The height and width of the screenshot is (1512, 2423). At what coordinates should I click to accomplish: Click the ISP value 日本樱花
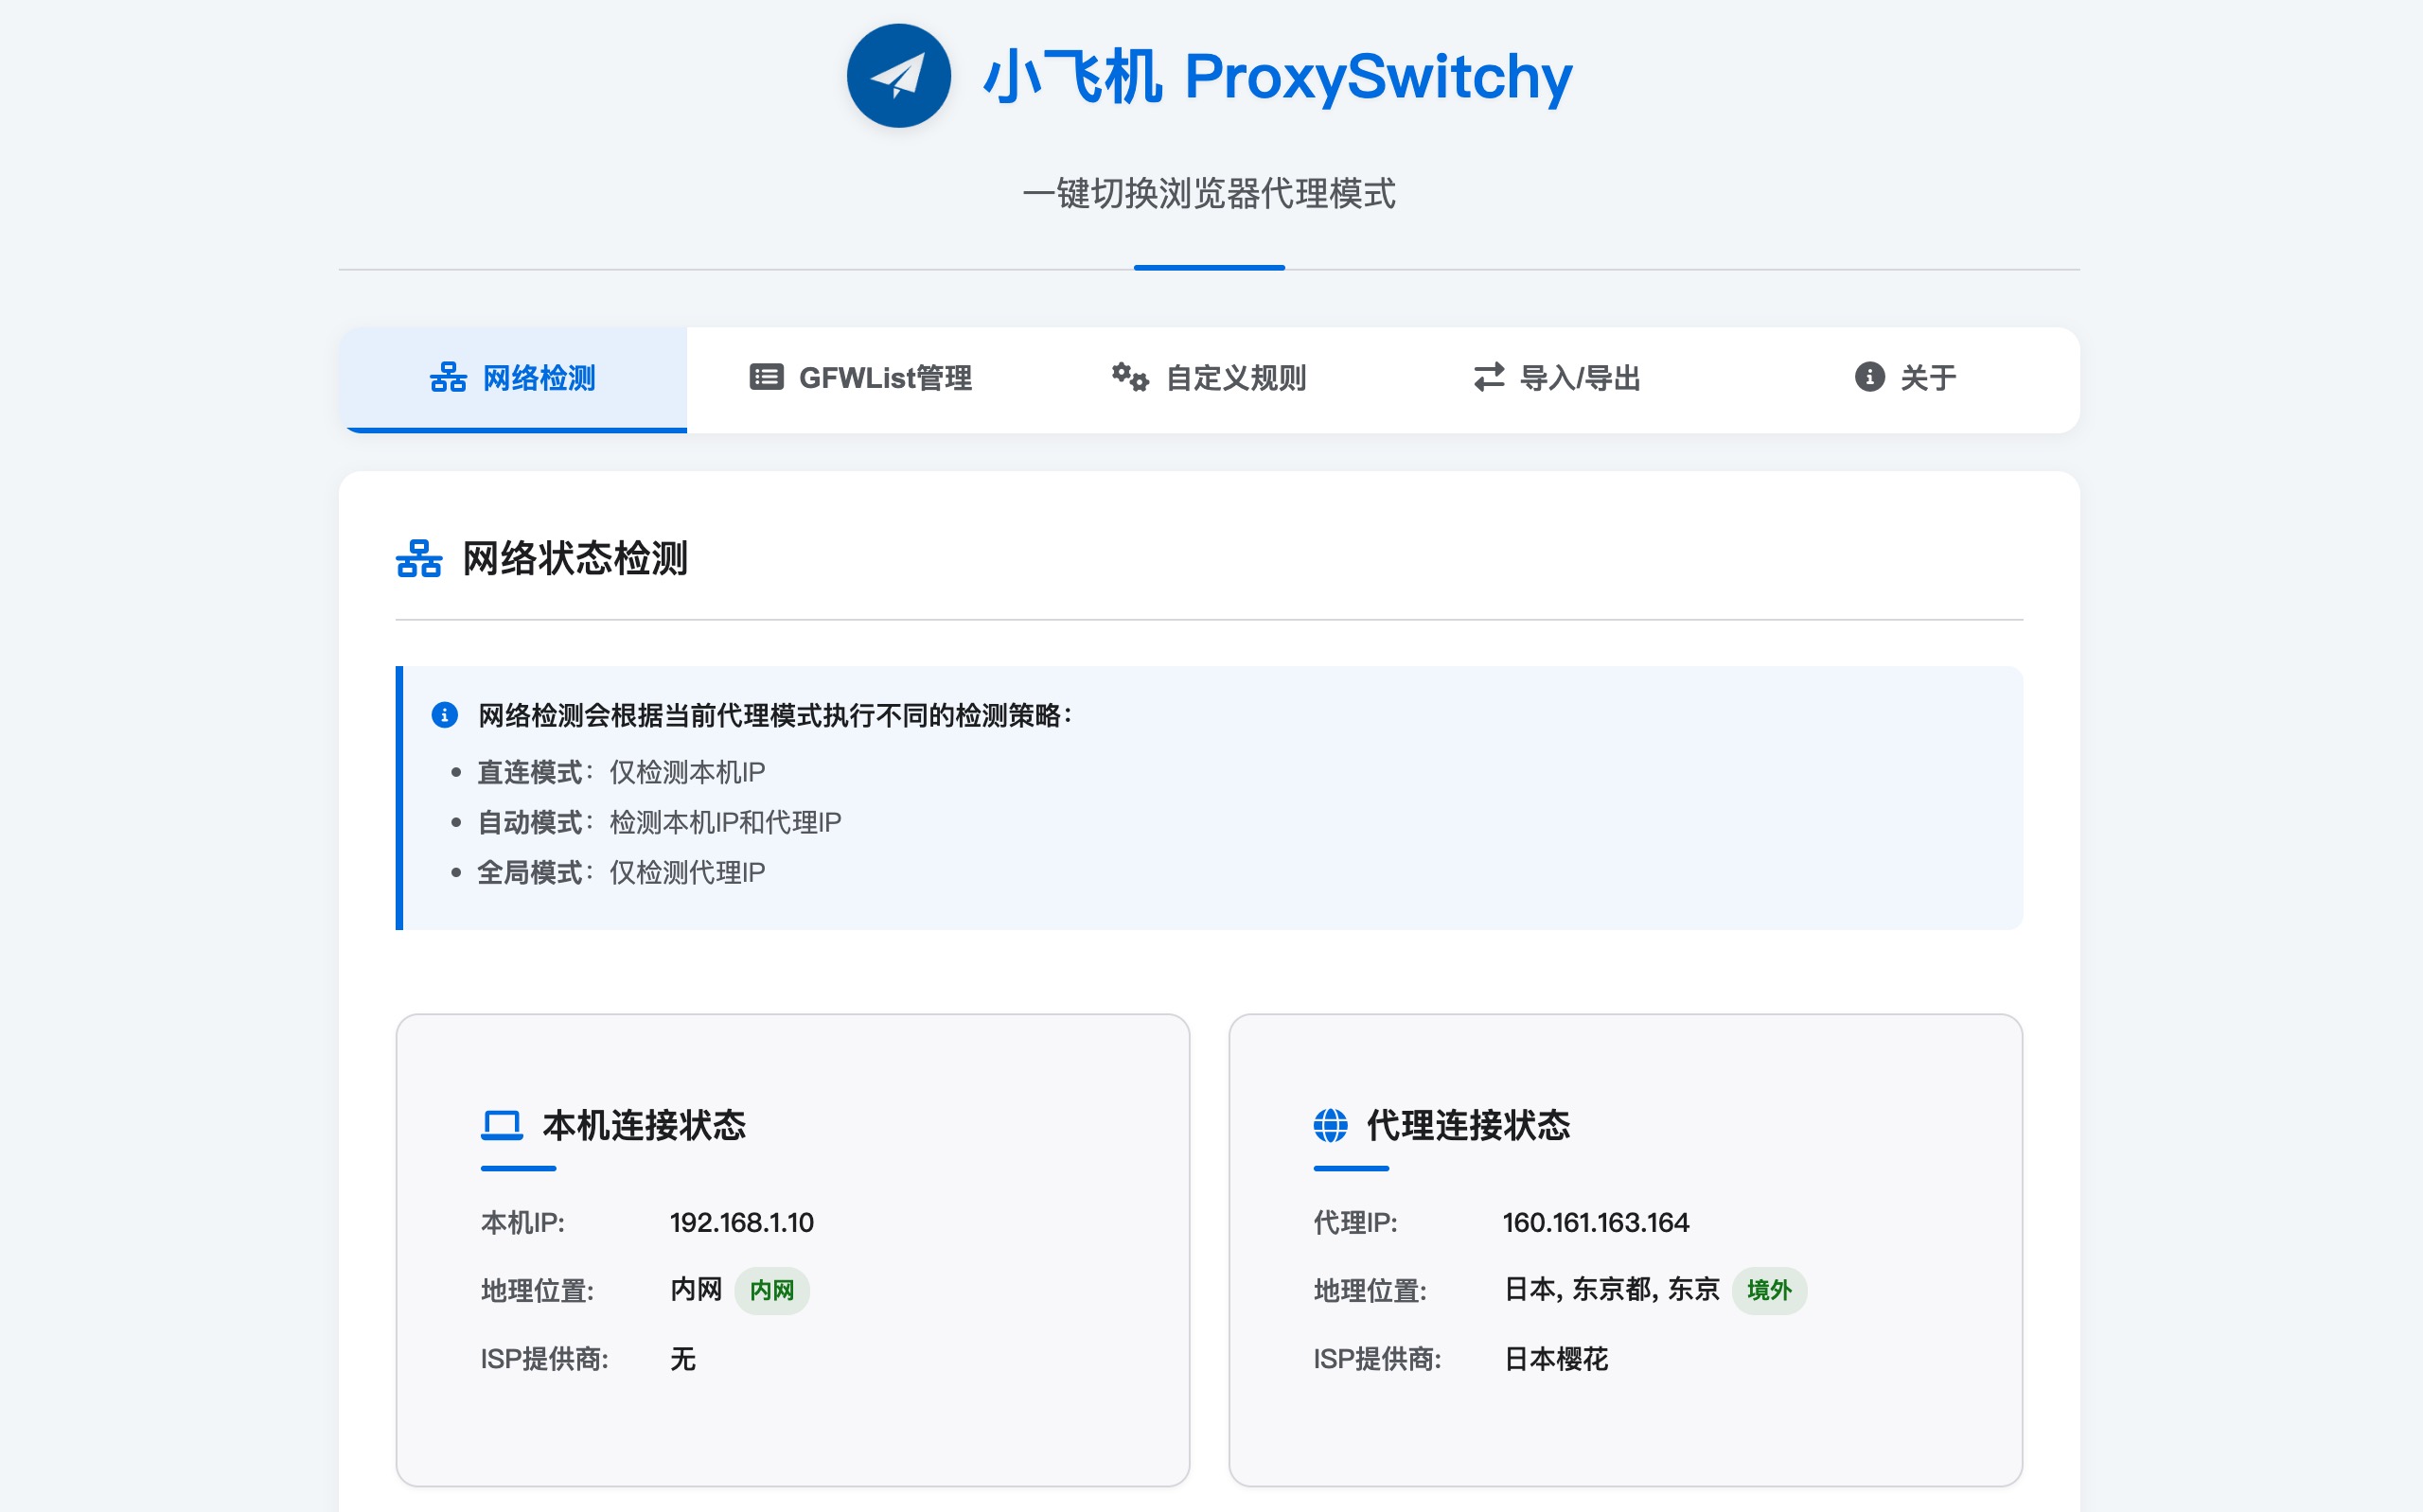coord(1556,1359)
